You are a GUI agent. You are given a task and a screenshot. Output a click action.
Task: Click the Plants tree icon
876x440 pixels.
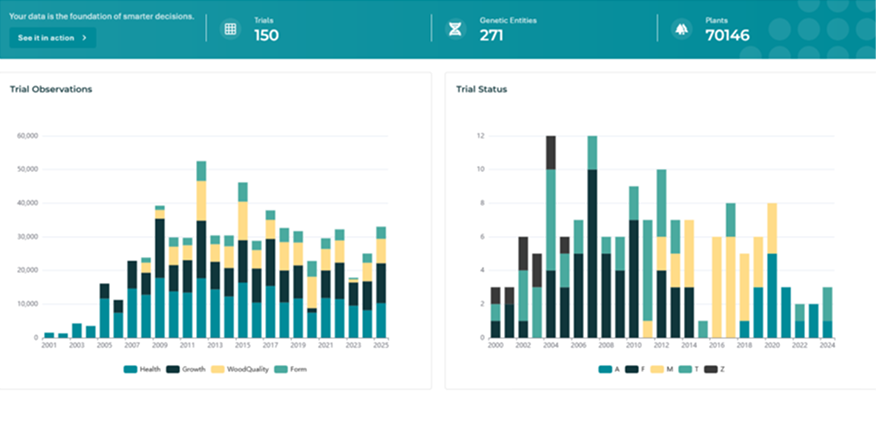click(681, 29)
